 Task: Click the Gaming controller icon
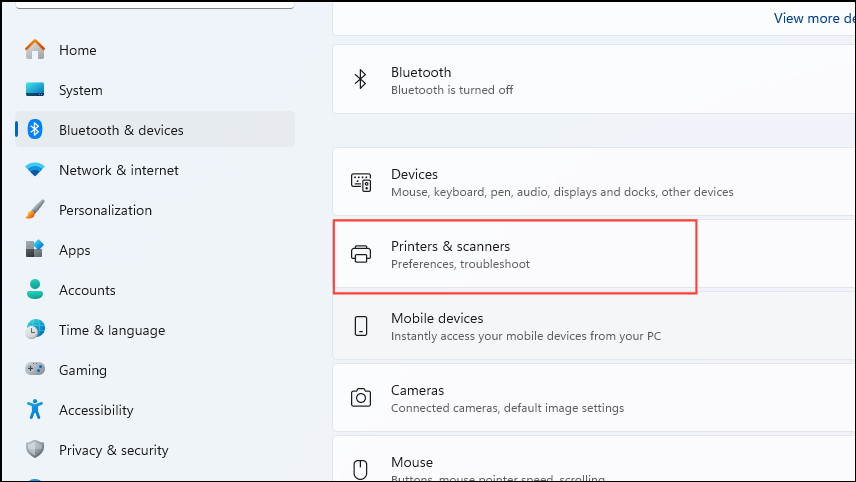35,369
